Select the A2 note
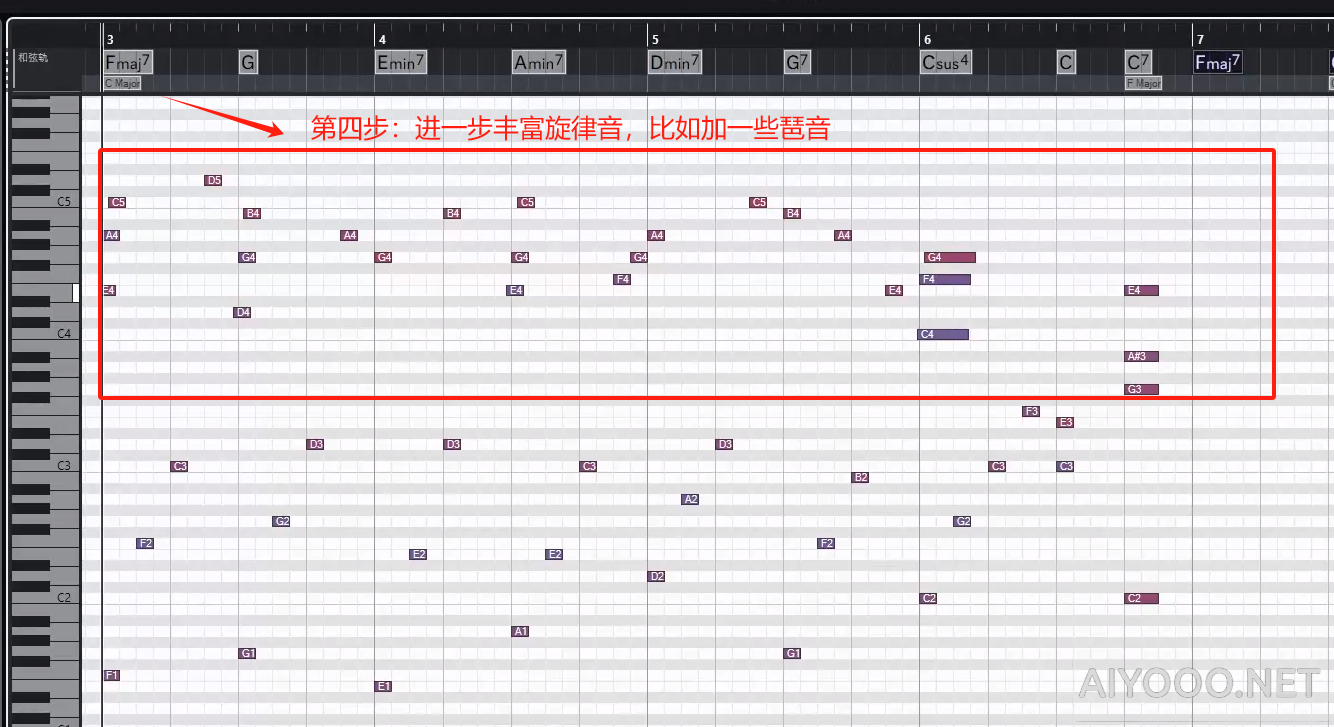 point(690,499)
